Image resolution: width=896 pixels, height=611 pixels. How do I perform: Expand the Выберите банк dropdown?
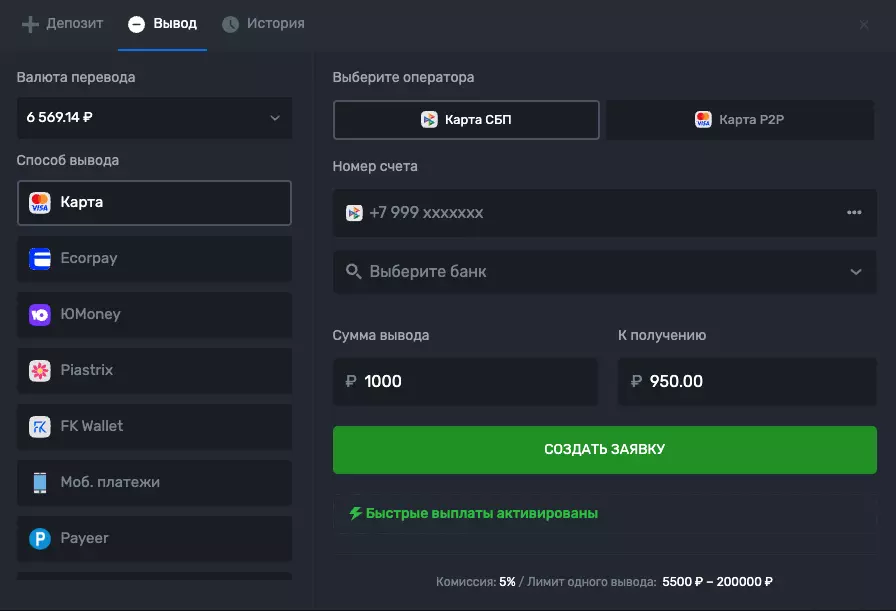click(x=604, y=271)
